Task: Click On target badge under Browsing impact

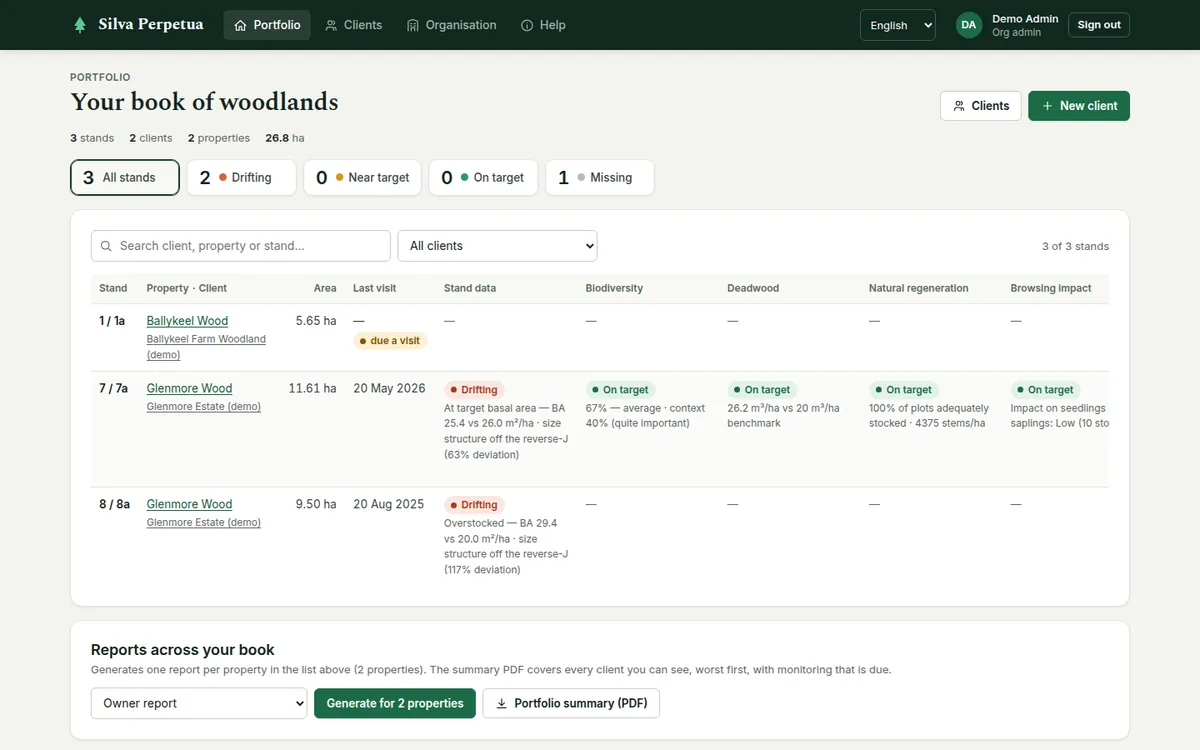Action: (1046, 390)
